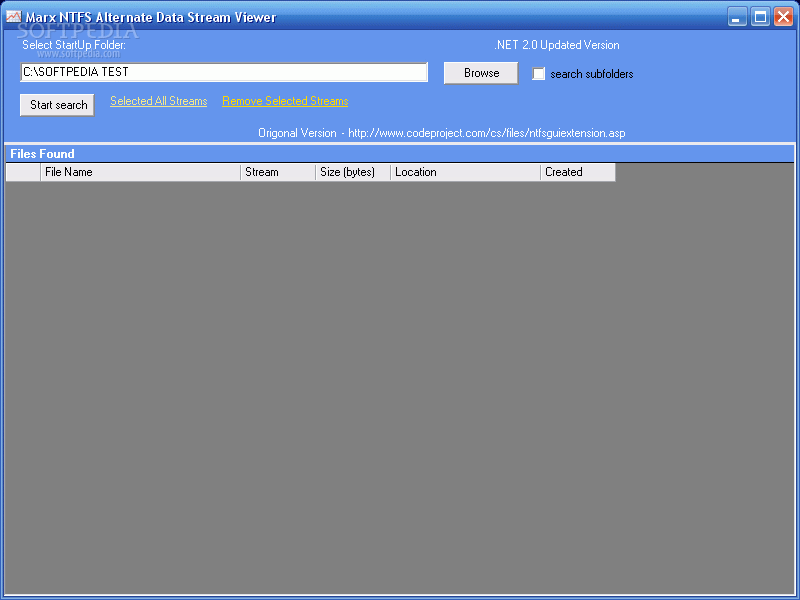This screenshot has width=800, height=600.
Task: Minimize the Alternate Data Stream Viewer window
Action: pos(737,17)
